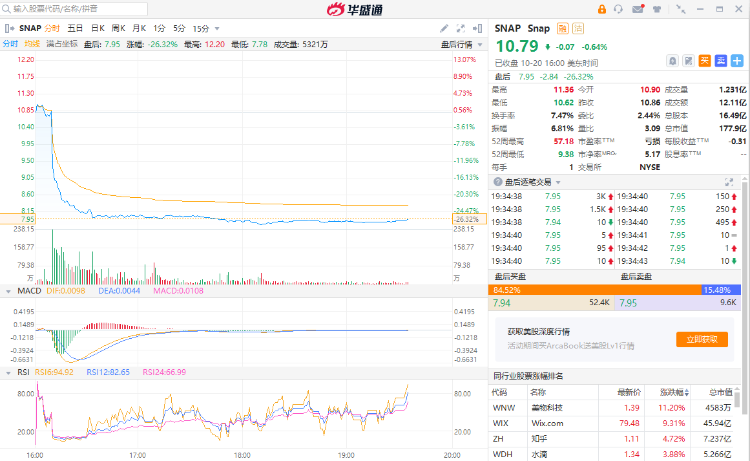Click the 最新价 column header
750x461 pixels.
click(629, 393)
